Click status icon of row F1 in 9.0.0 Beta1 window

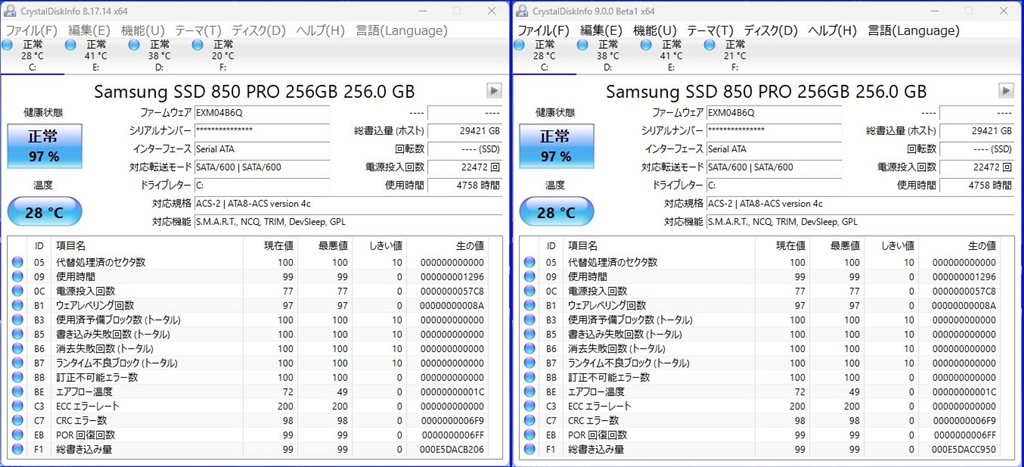[530, 449]
